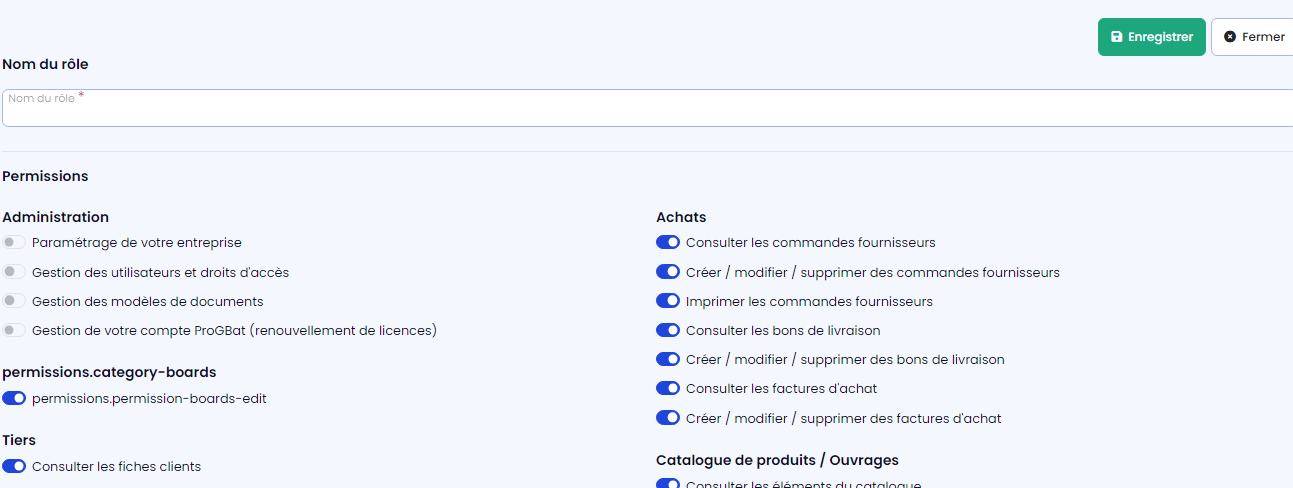Screen dimensions: 1293x488
Task: Disable Consulter les bons de livraison
Action: coord(668,330)
